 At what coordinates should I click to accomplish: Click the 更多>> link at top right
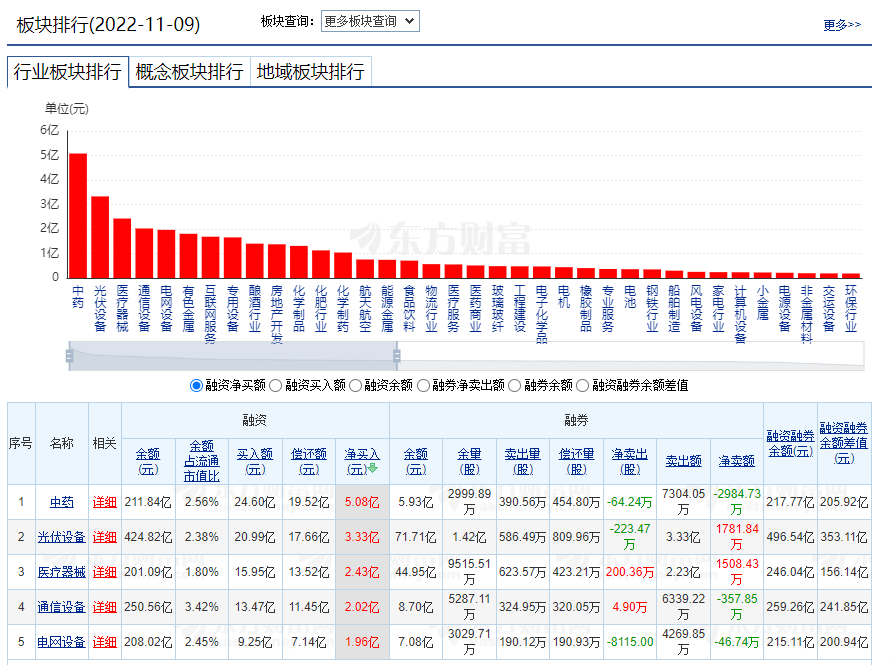pos(842,25)
